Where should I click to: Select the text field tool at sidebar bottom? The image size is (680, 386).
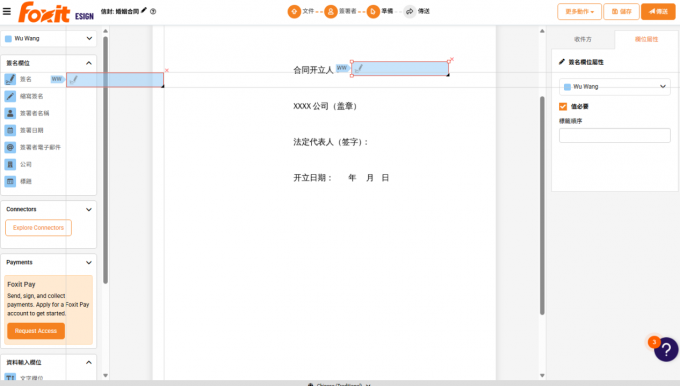(x=10, y=378)
